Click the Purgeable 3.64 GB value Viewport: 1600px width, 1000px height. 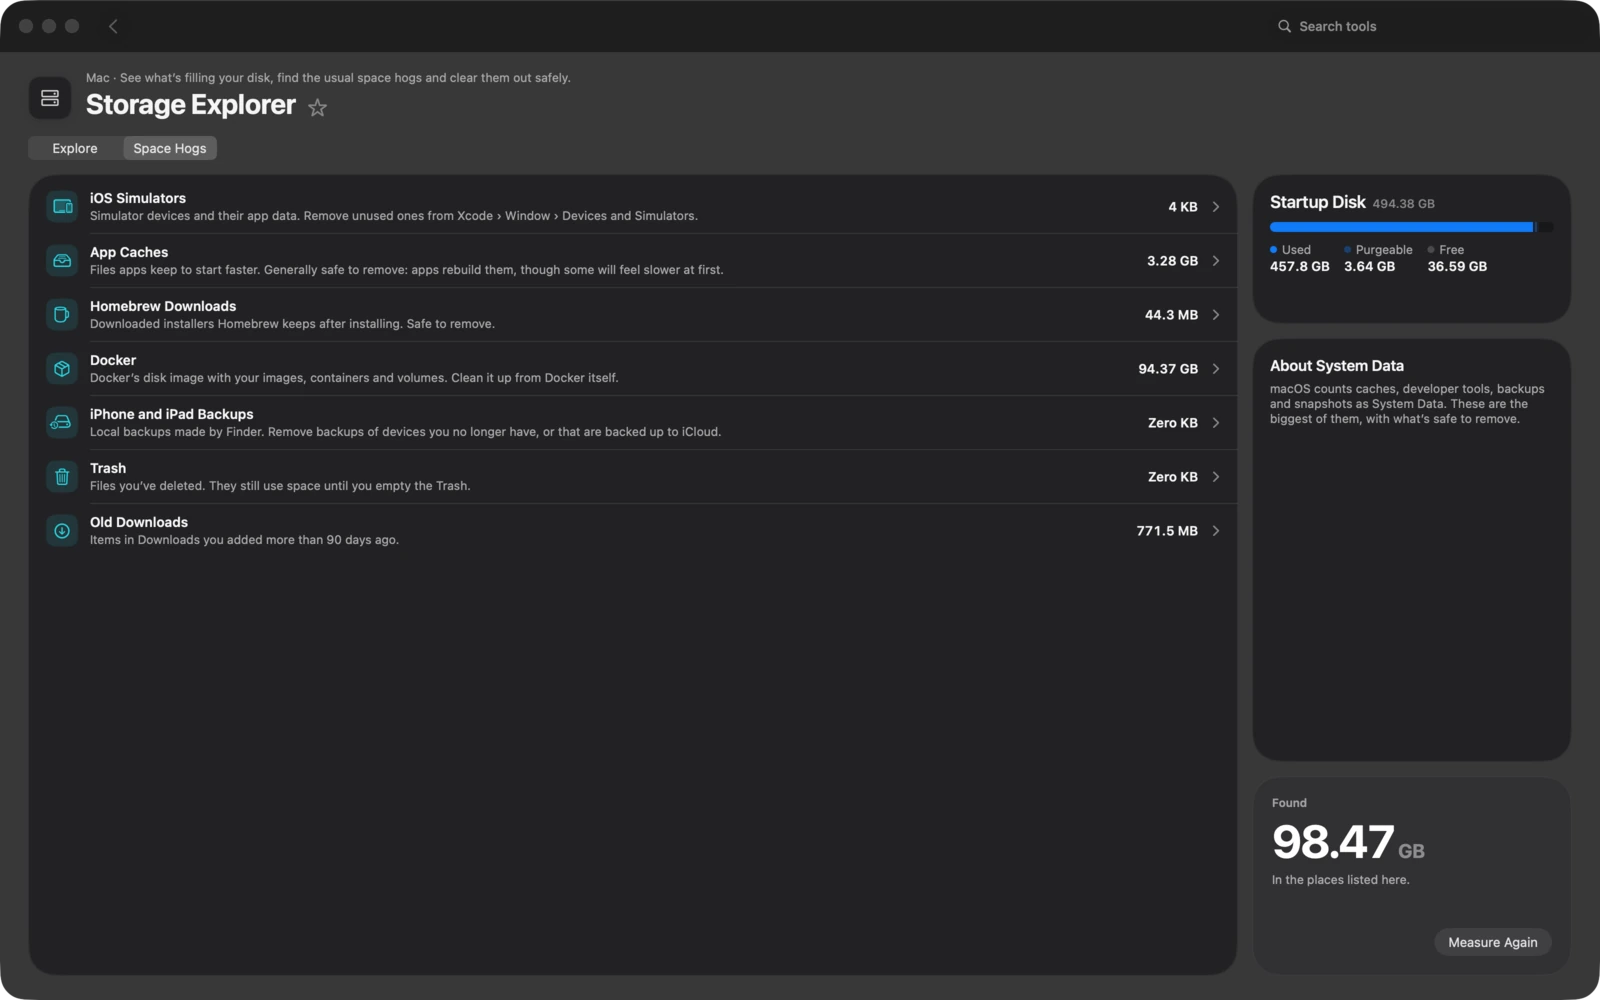tap(1369, 267)
